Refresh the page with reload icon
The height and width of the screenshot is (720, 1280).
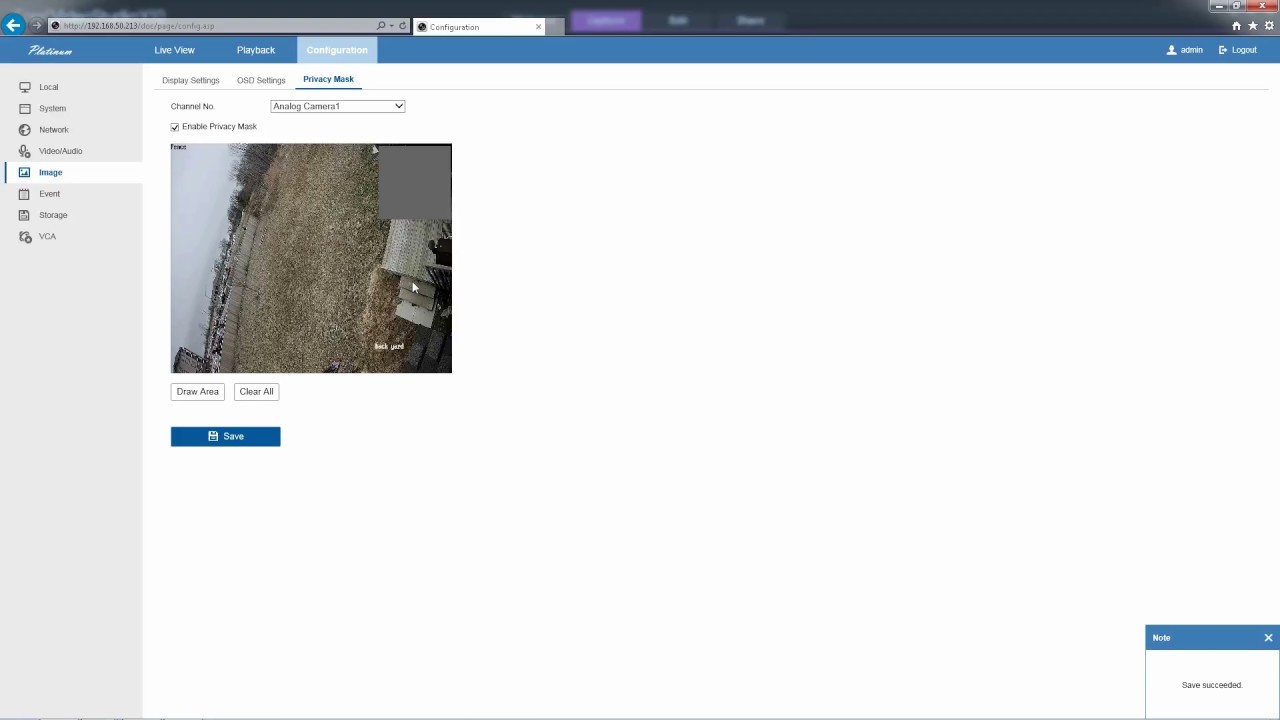pos(403,26)
